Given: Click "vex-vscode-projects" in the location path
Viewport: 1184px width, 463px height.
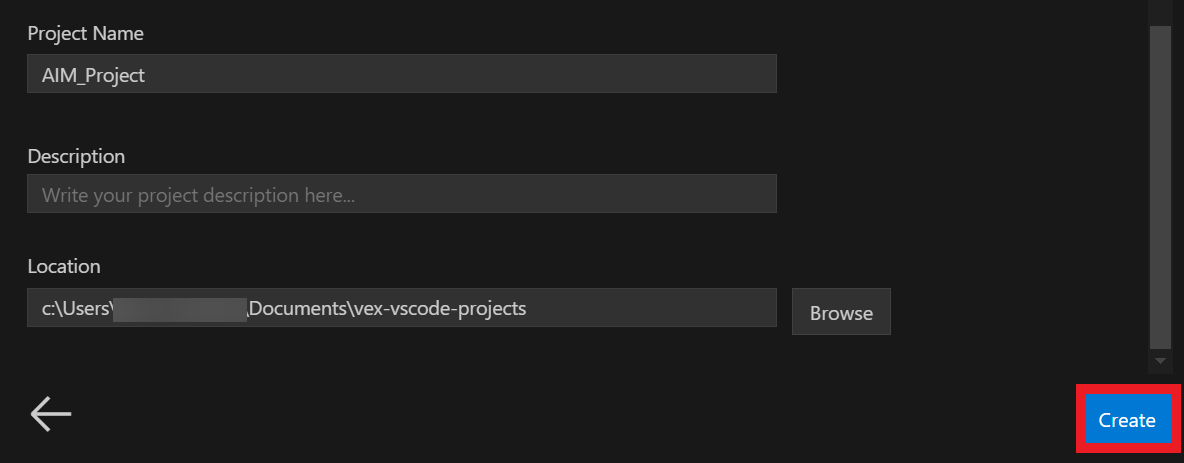Looking at the screenshot, I should 438,308.
